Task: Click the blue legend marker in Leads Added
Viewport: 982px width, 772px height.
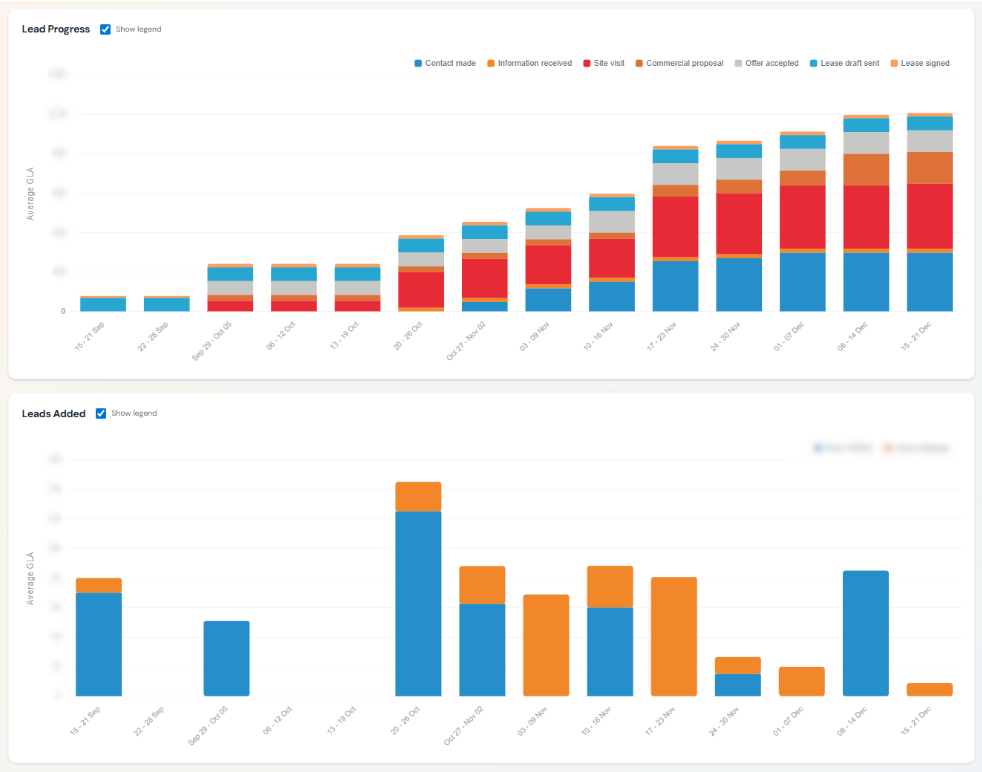Action: 817,448
